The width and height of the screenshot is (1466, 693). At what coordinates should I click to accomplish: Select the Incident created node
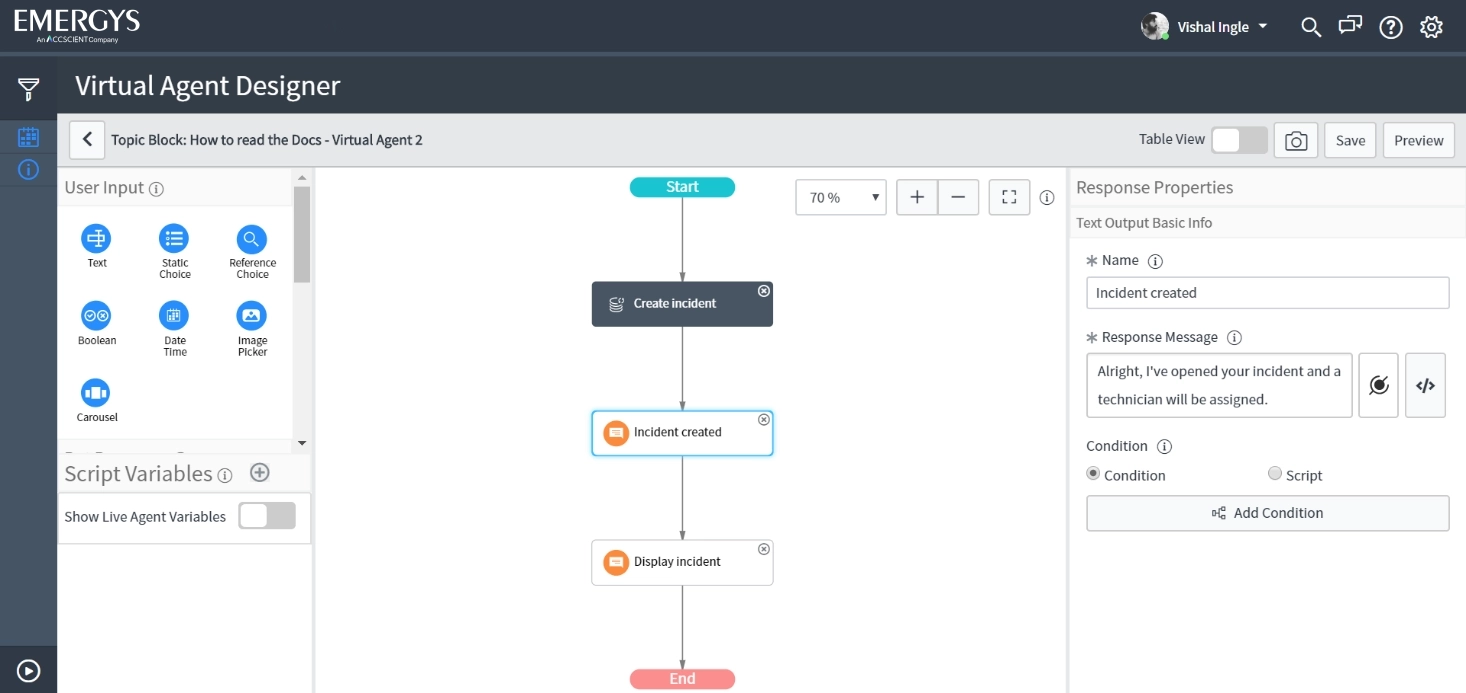tap(682, 433)
